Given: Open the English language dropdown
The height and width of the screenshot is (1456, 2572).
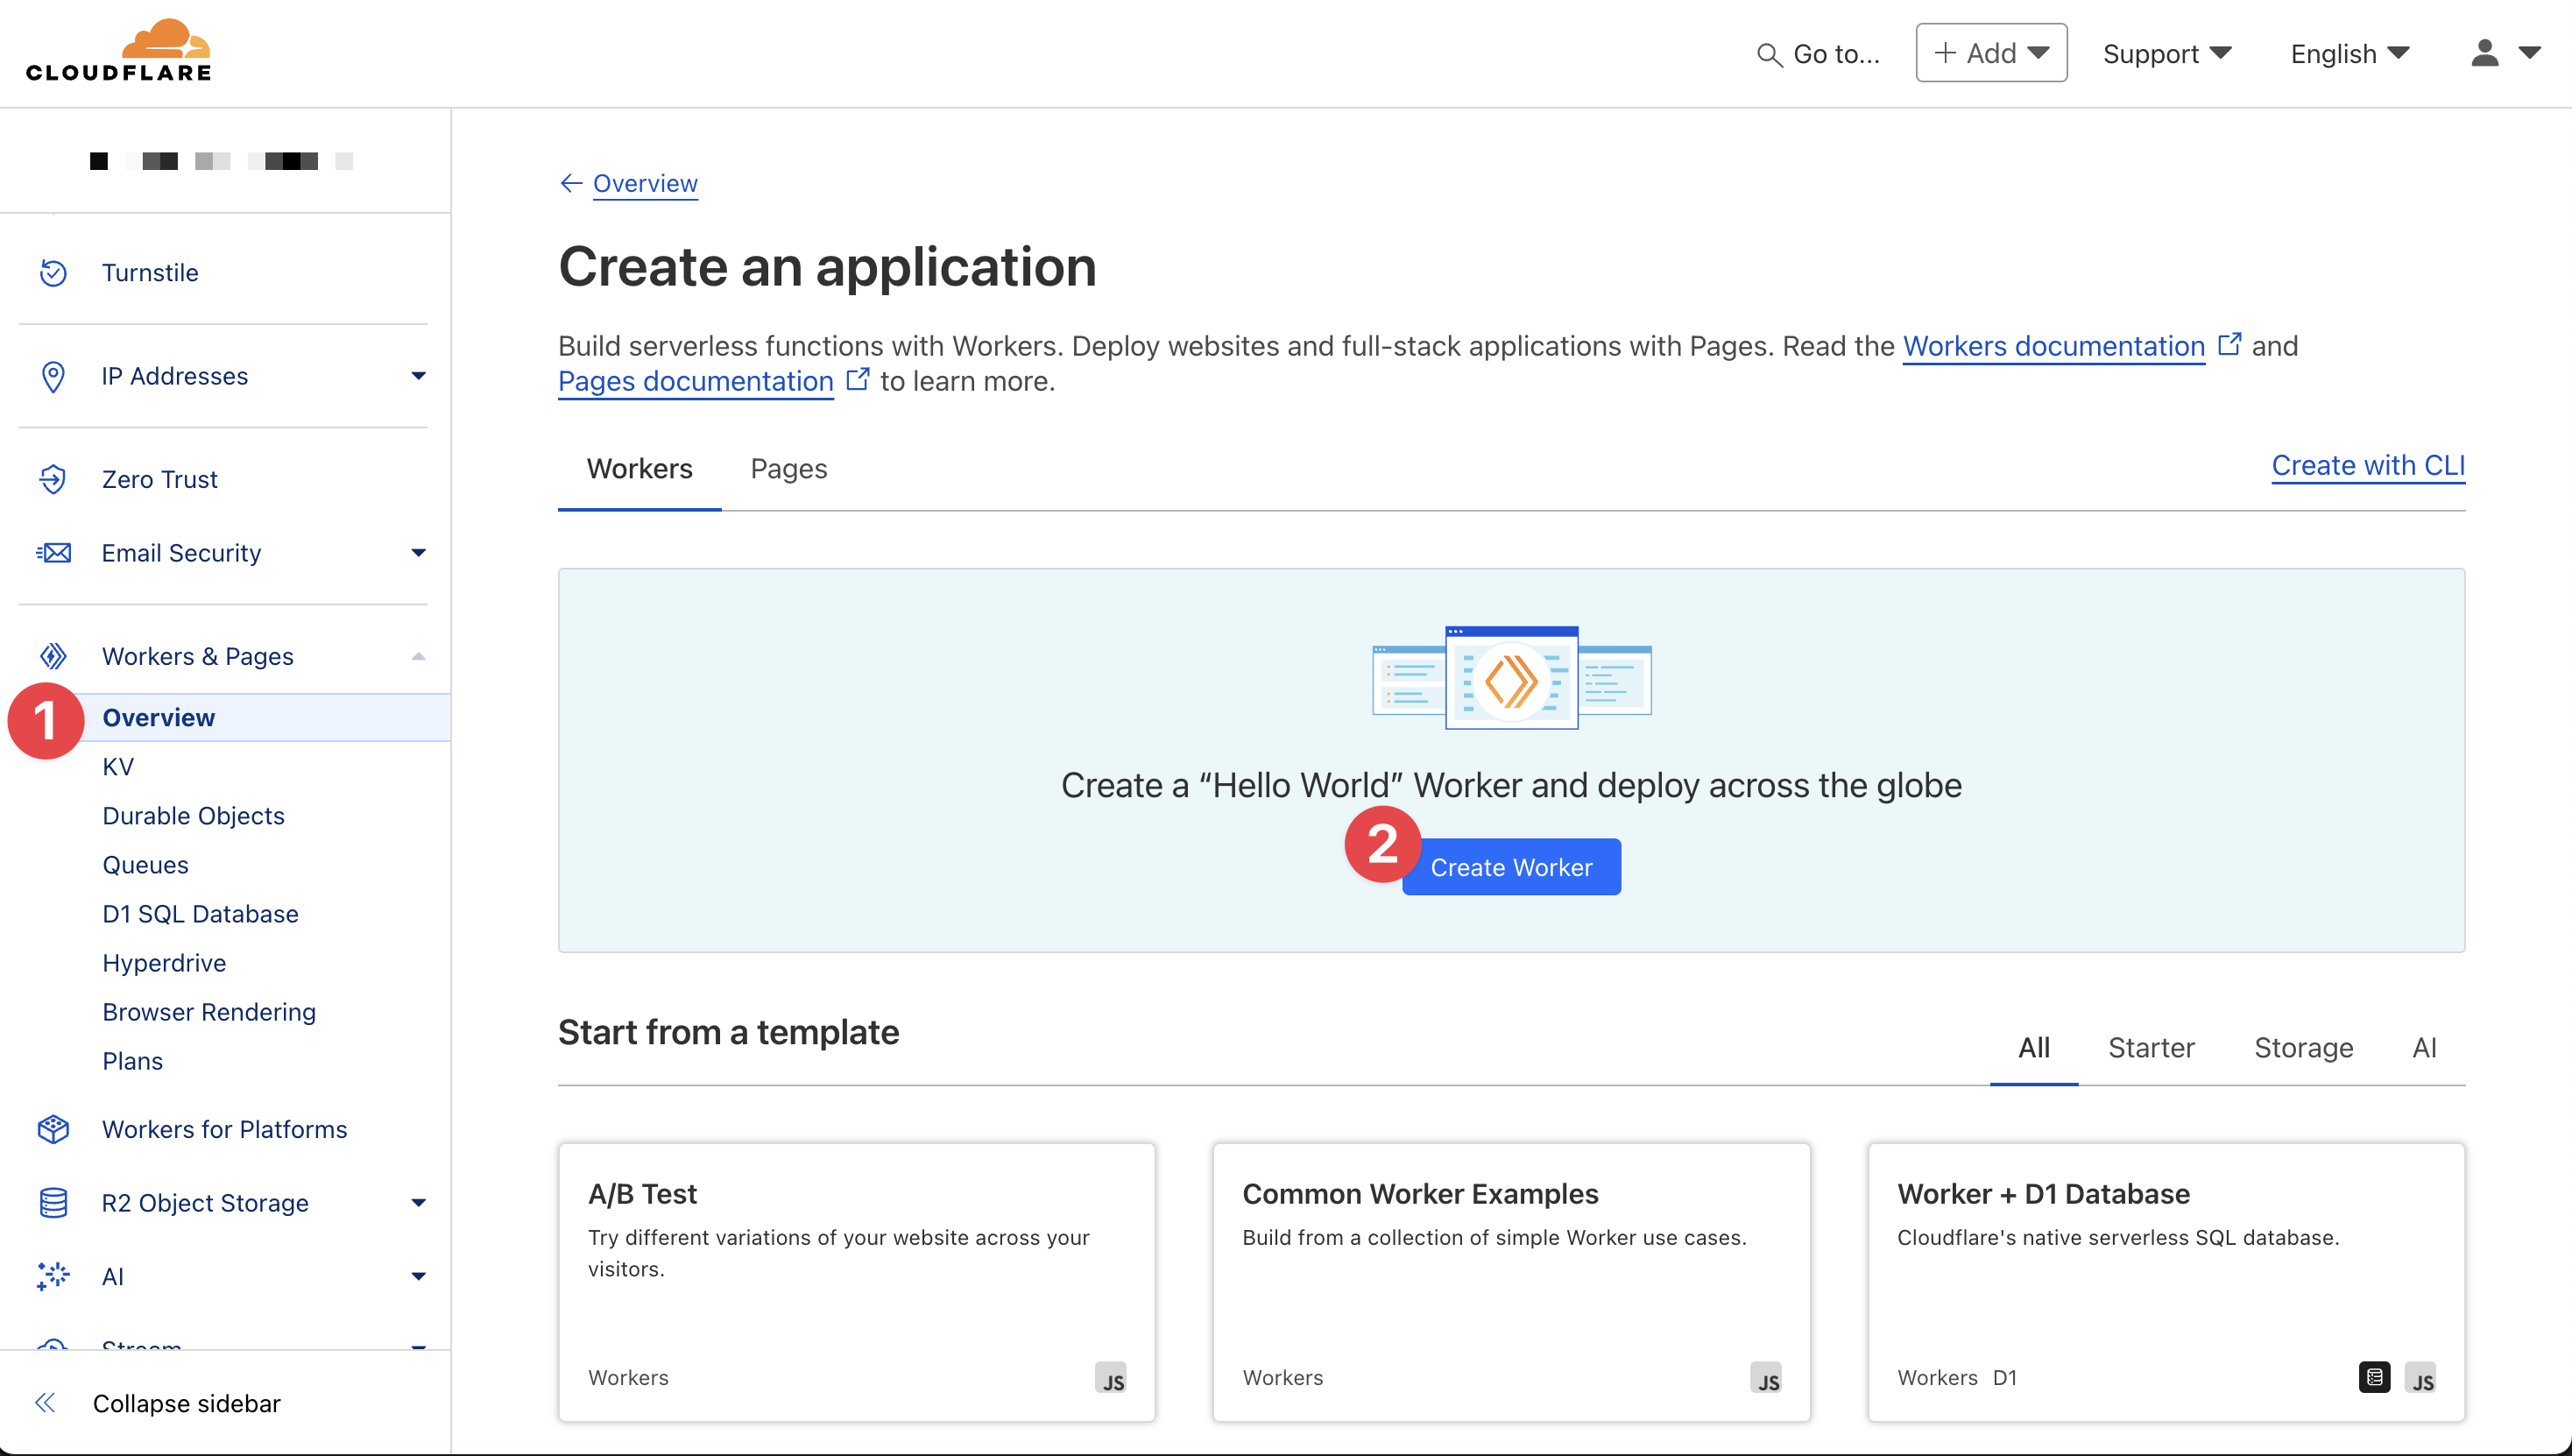Looking at the screenshot, I should tap(2349, 54).
